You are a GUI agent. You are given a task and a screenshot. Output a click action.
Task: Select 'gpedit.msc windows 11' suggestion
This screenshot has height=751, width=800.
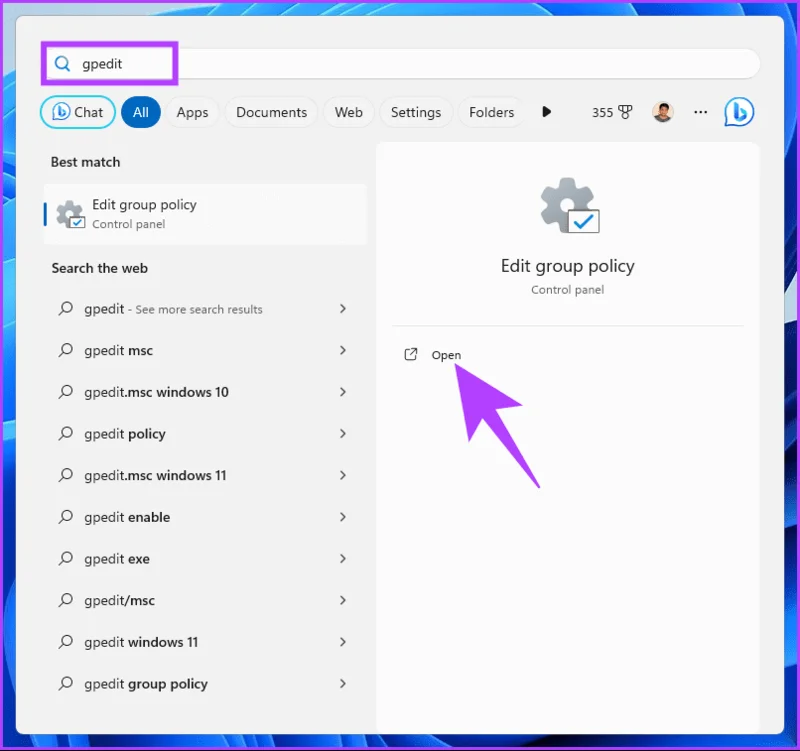tap(204, 475)
